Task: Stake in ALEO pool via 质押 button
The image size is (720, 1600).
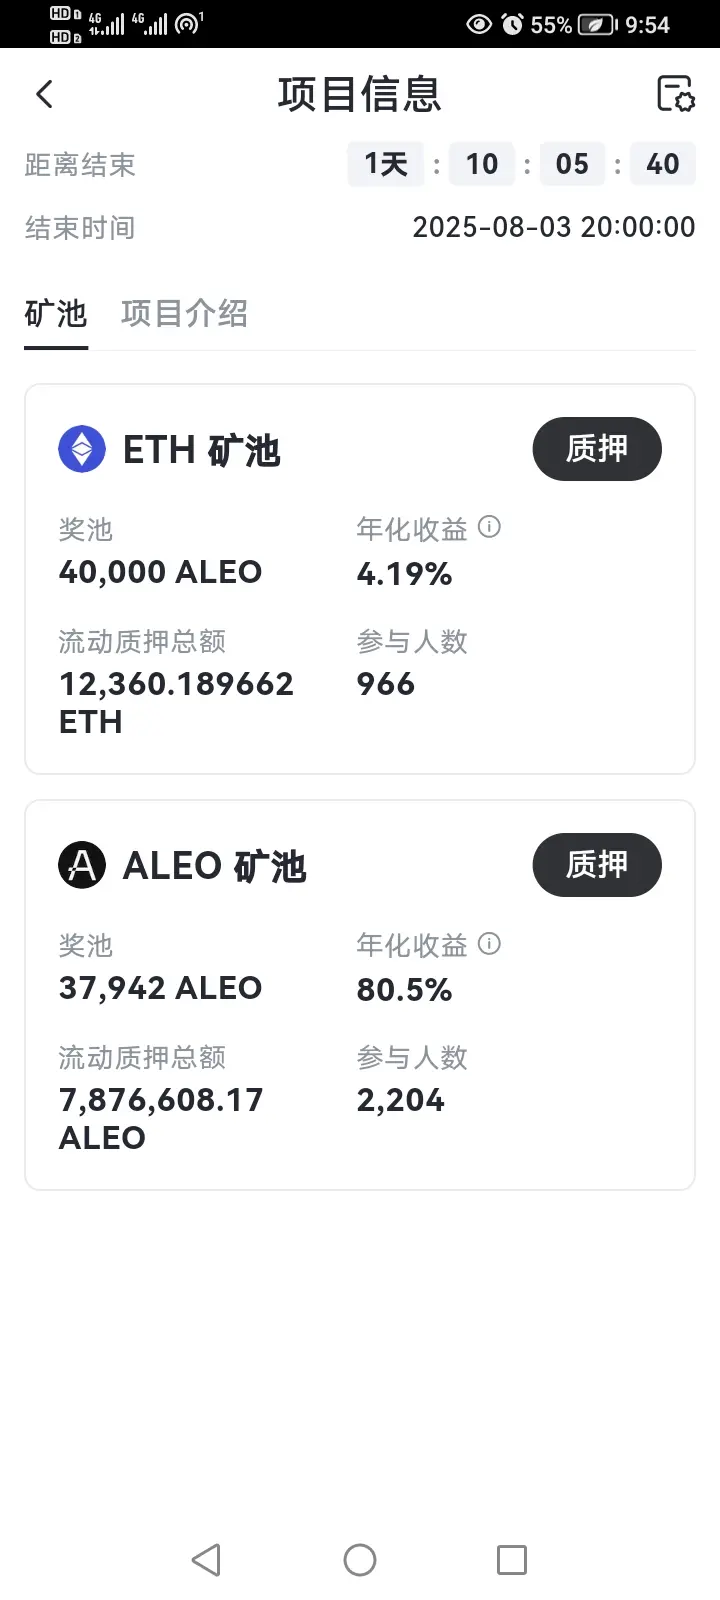Action: (597, 865)
